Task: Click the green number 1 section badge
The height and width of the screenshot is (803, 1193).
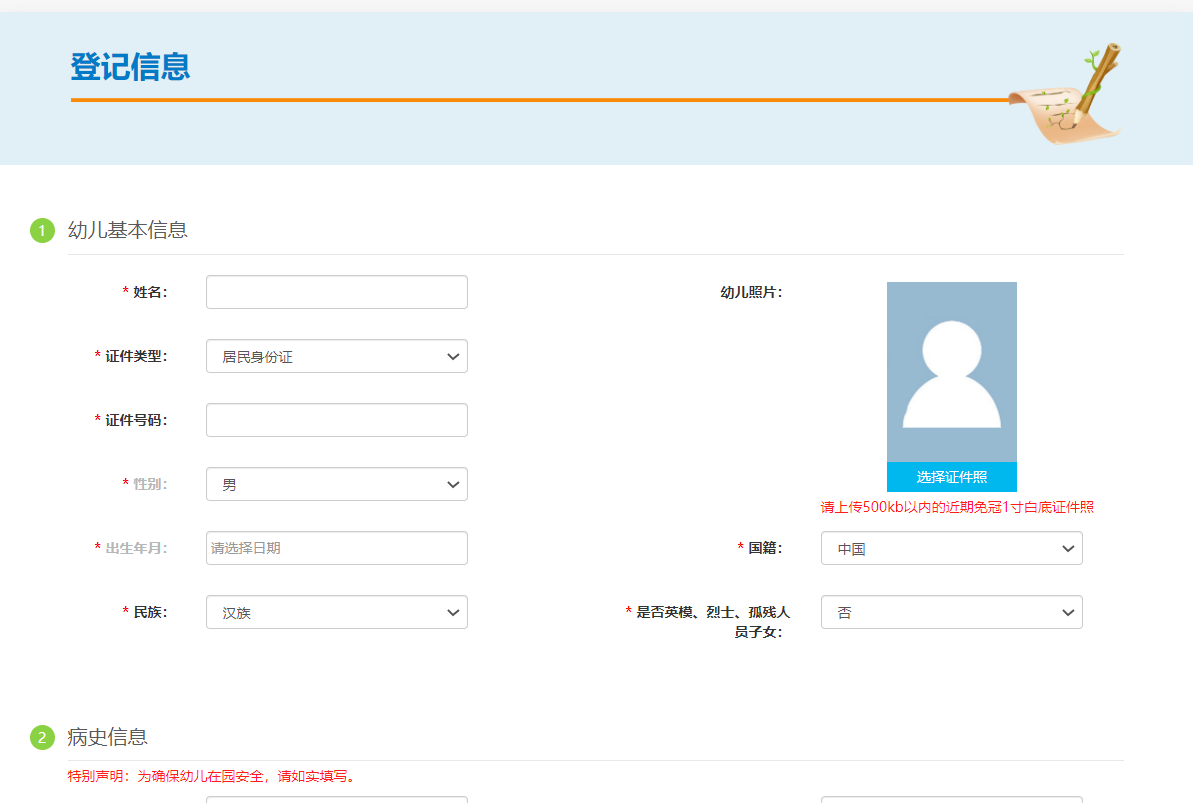Action: [42, 231]
